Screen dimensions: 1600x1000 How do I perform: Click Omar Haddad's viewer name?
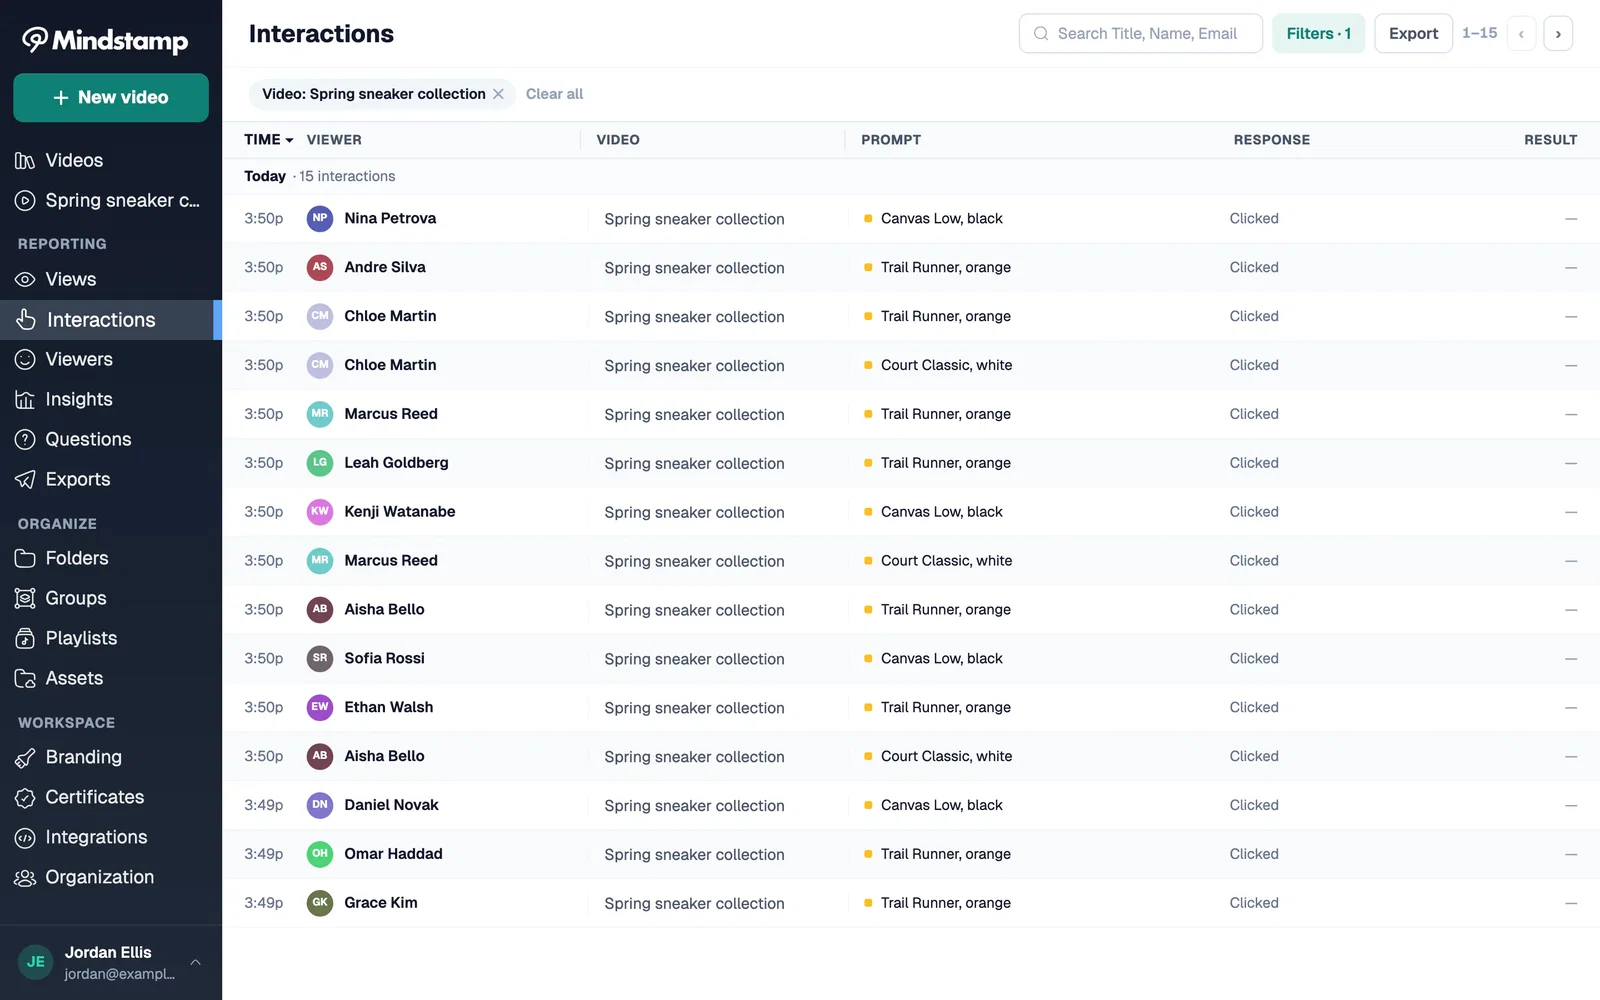click(x=393, y=854)
